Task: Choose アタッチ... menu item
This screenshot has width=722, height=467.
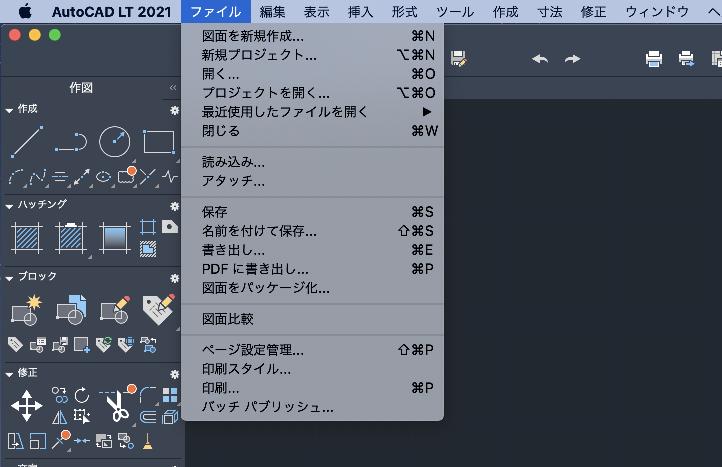Action: pyautogui.click(x=313, y=181)
